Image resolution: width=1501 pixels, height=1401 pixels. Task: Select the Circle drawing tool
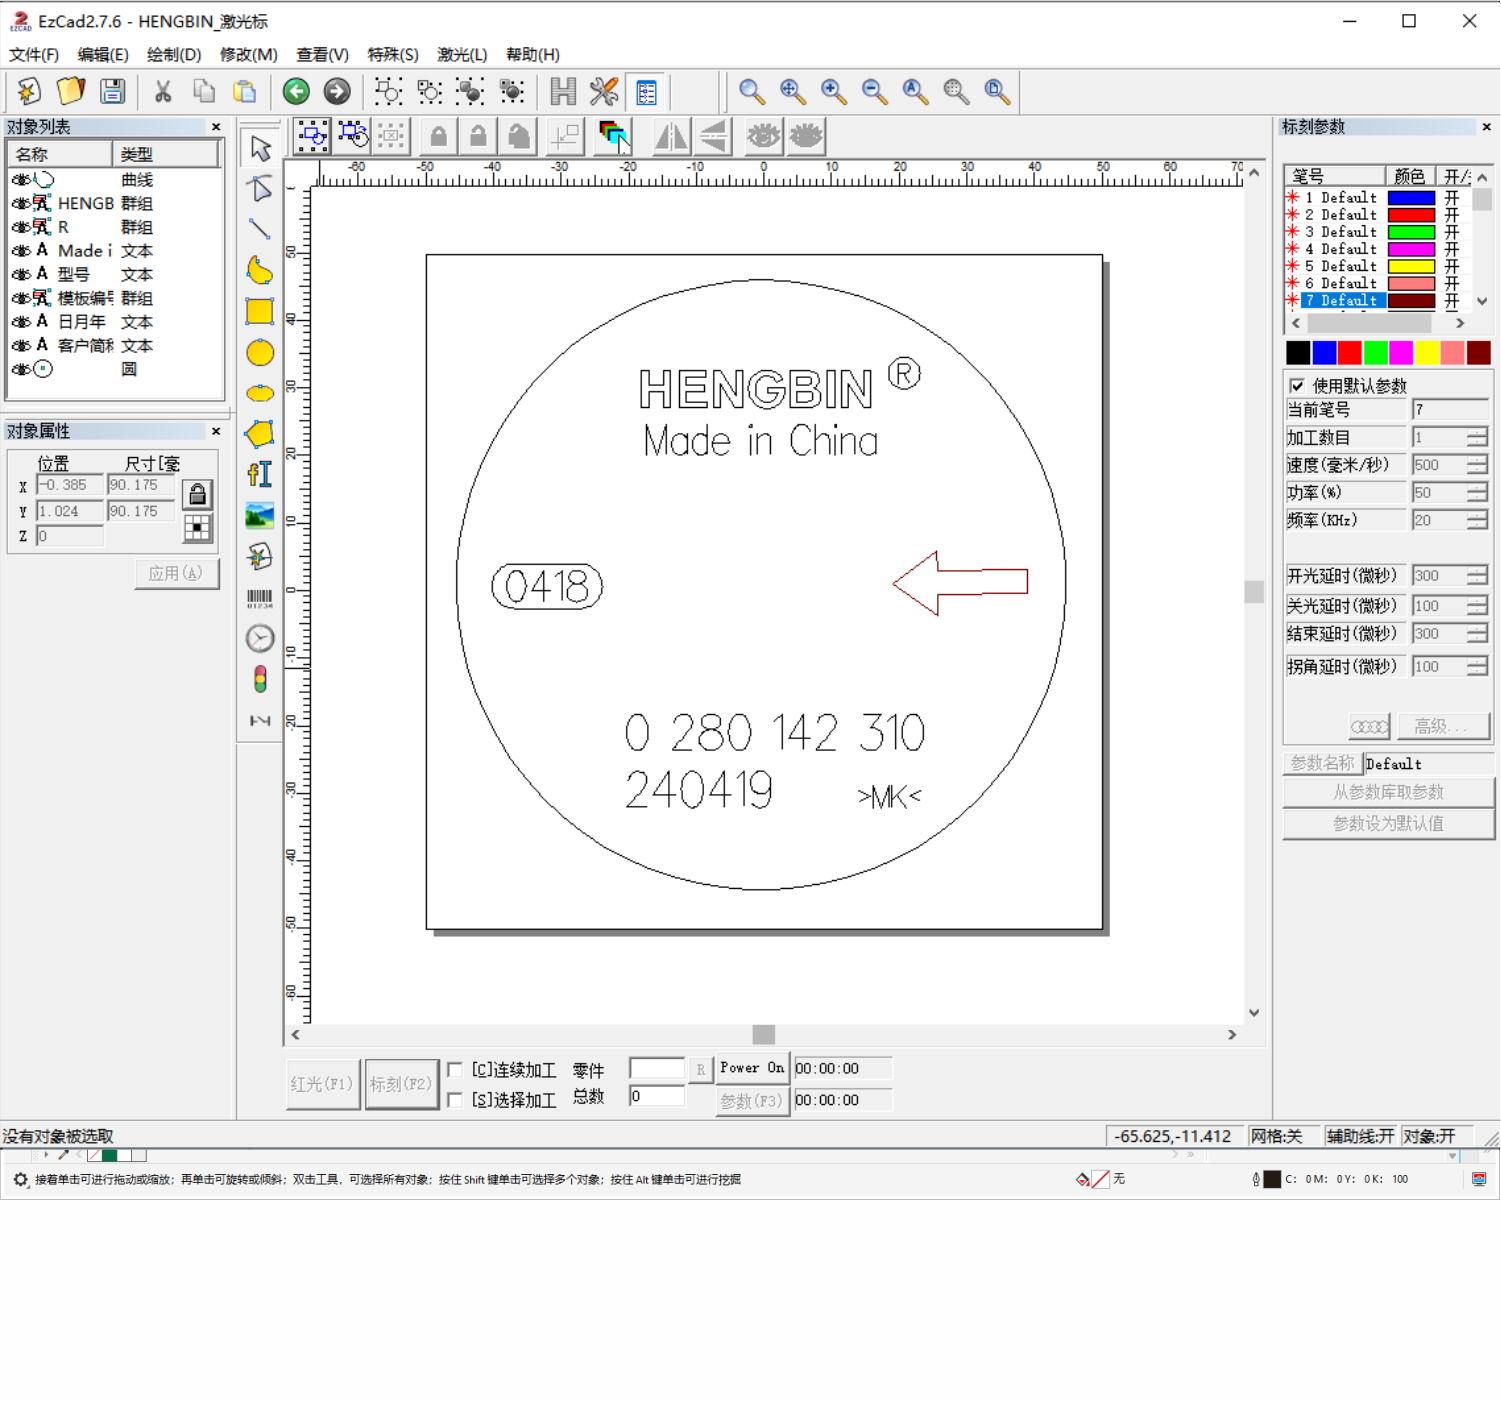click(x=260, y=352)
